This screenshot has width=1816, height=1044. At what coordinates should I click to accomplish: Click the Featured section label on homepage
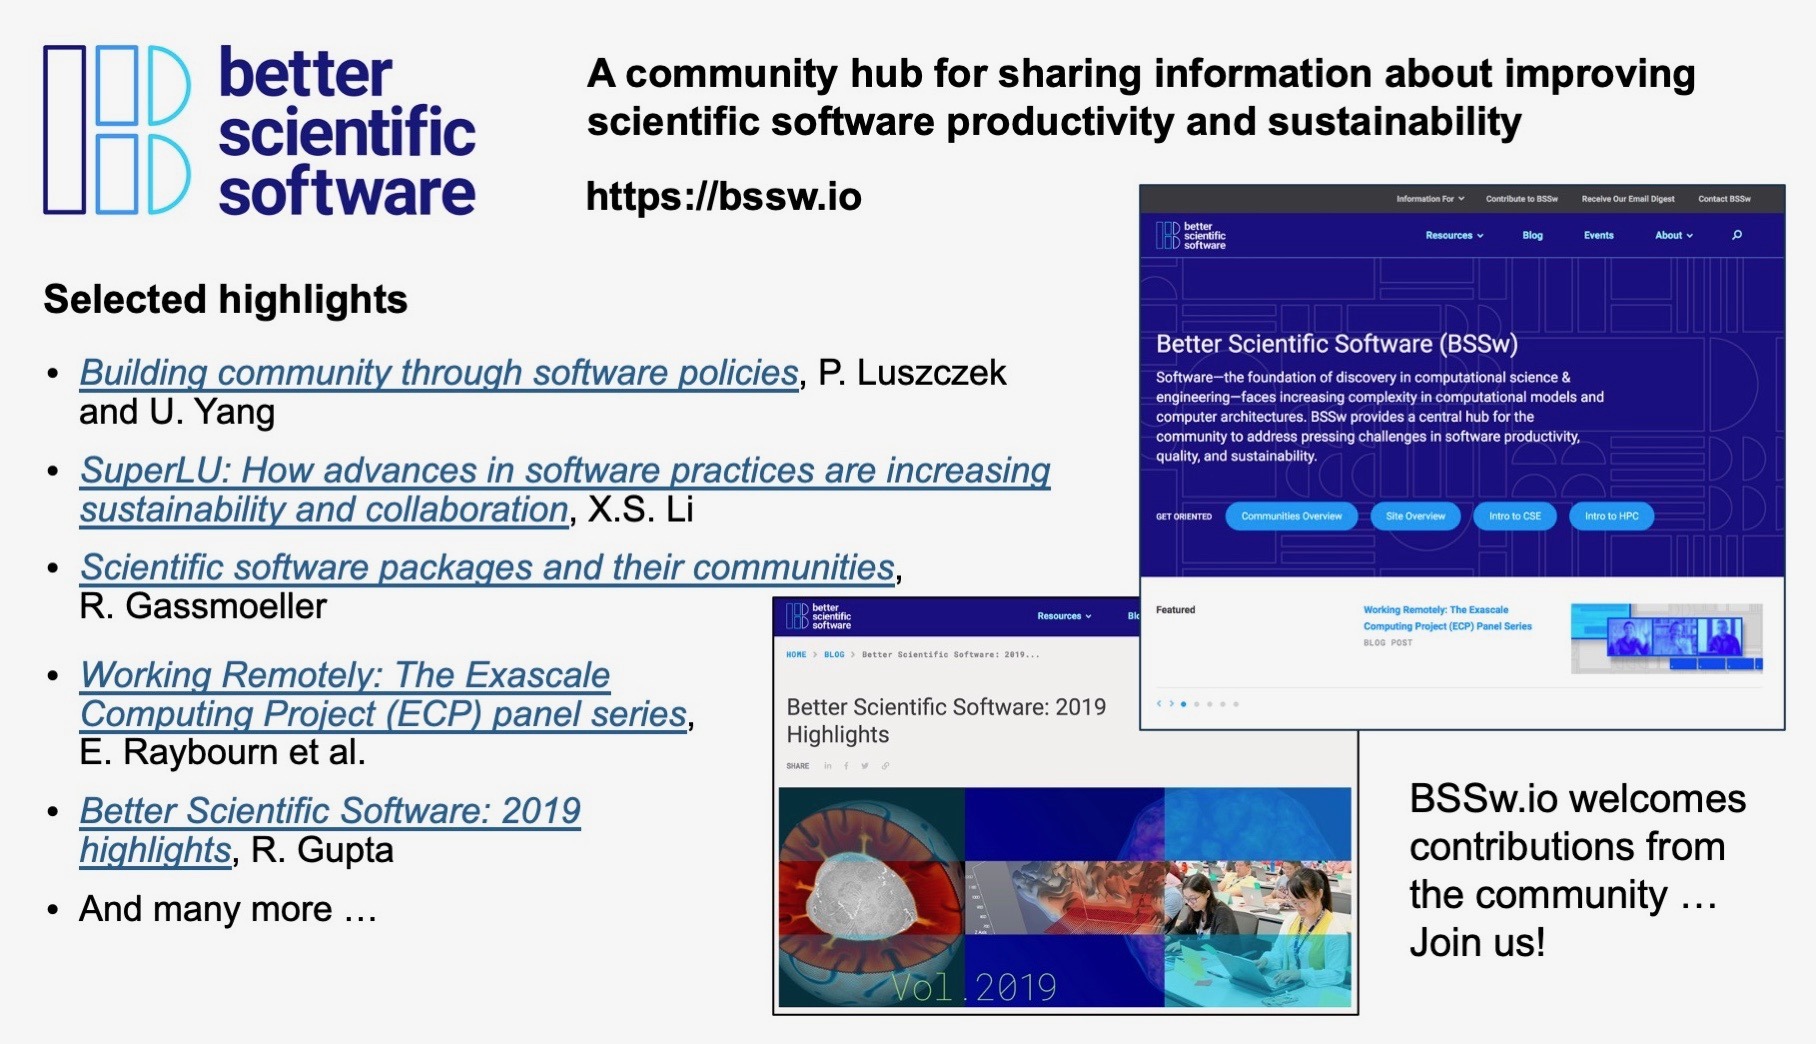[1176, 610]
